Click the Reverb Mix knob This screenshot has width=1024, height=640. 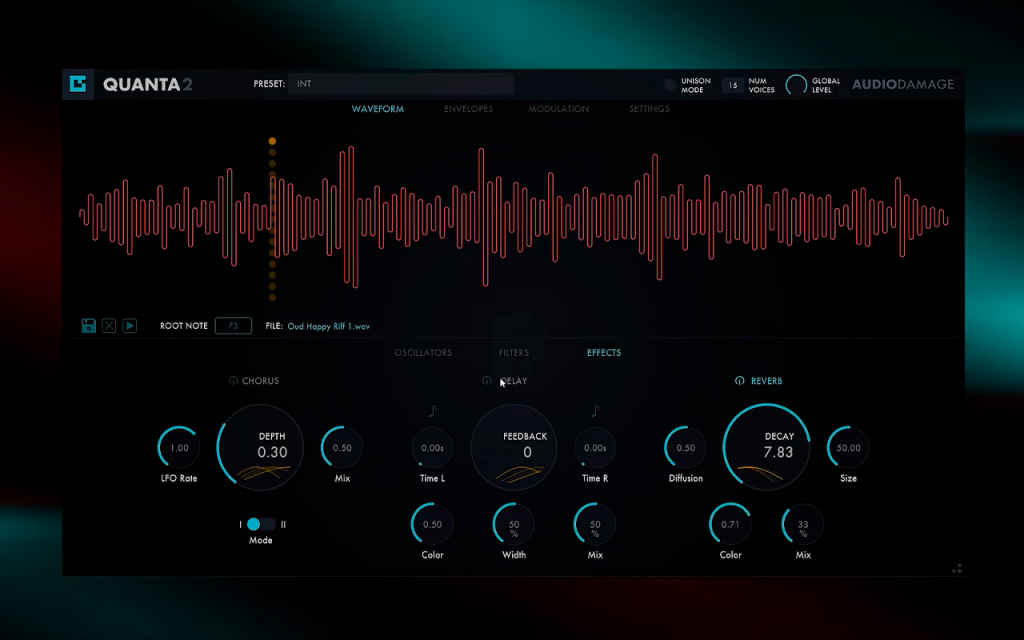[x=803, y=524]
